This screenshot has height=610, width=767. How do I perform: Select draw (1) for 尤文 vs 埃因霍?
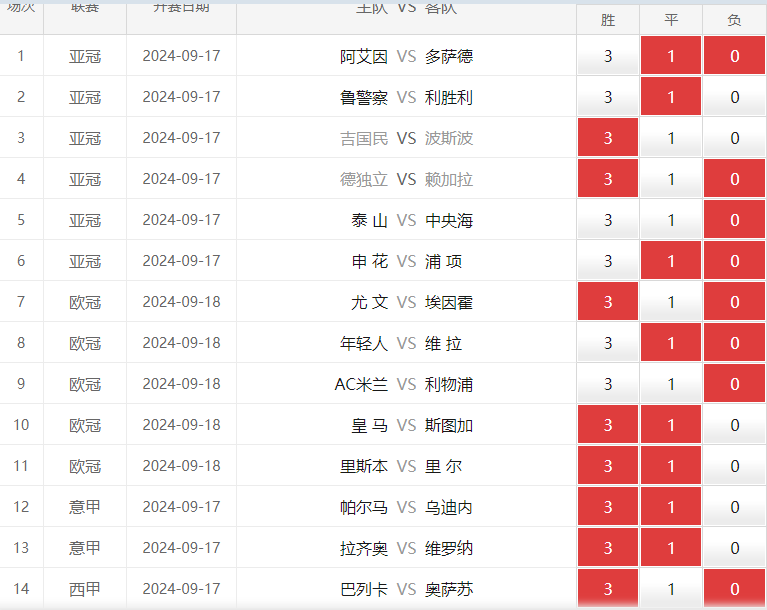click(671, 302)
